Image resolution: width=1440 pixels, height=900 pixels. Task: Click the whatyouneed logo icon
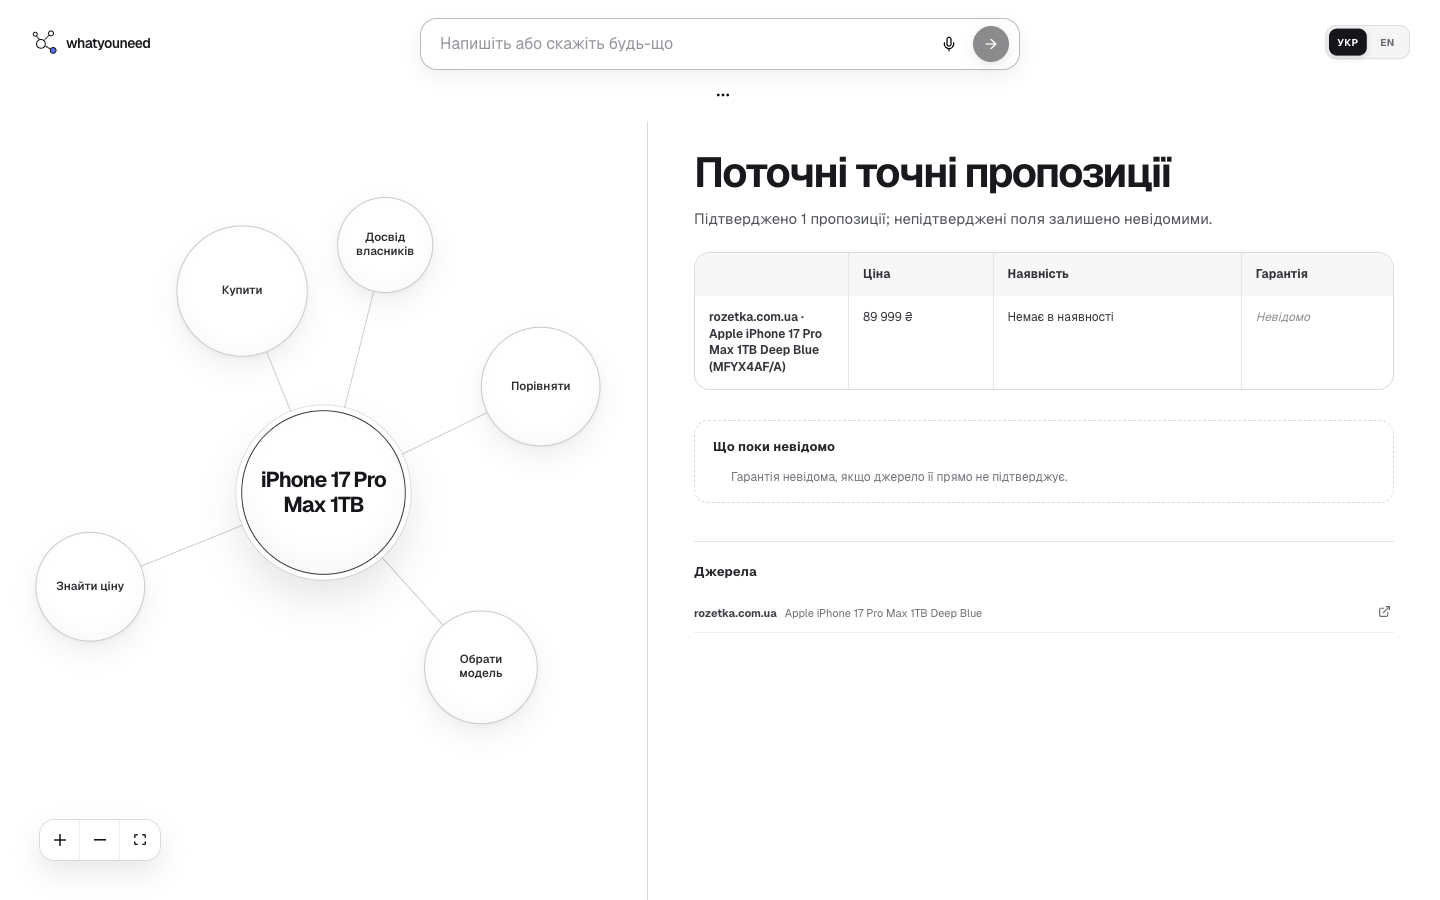(x=44, y=42)
